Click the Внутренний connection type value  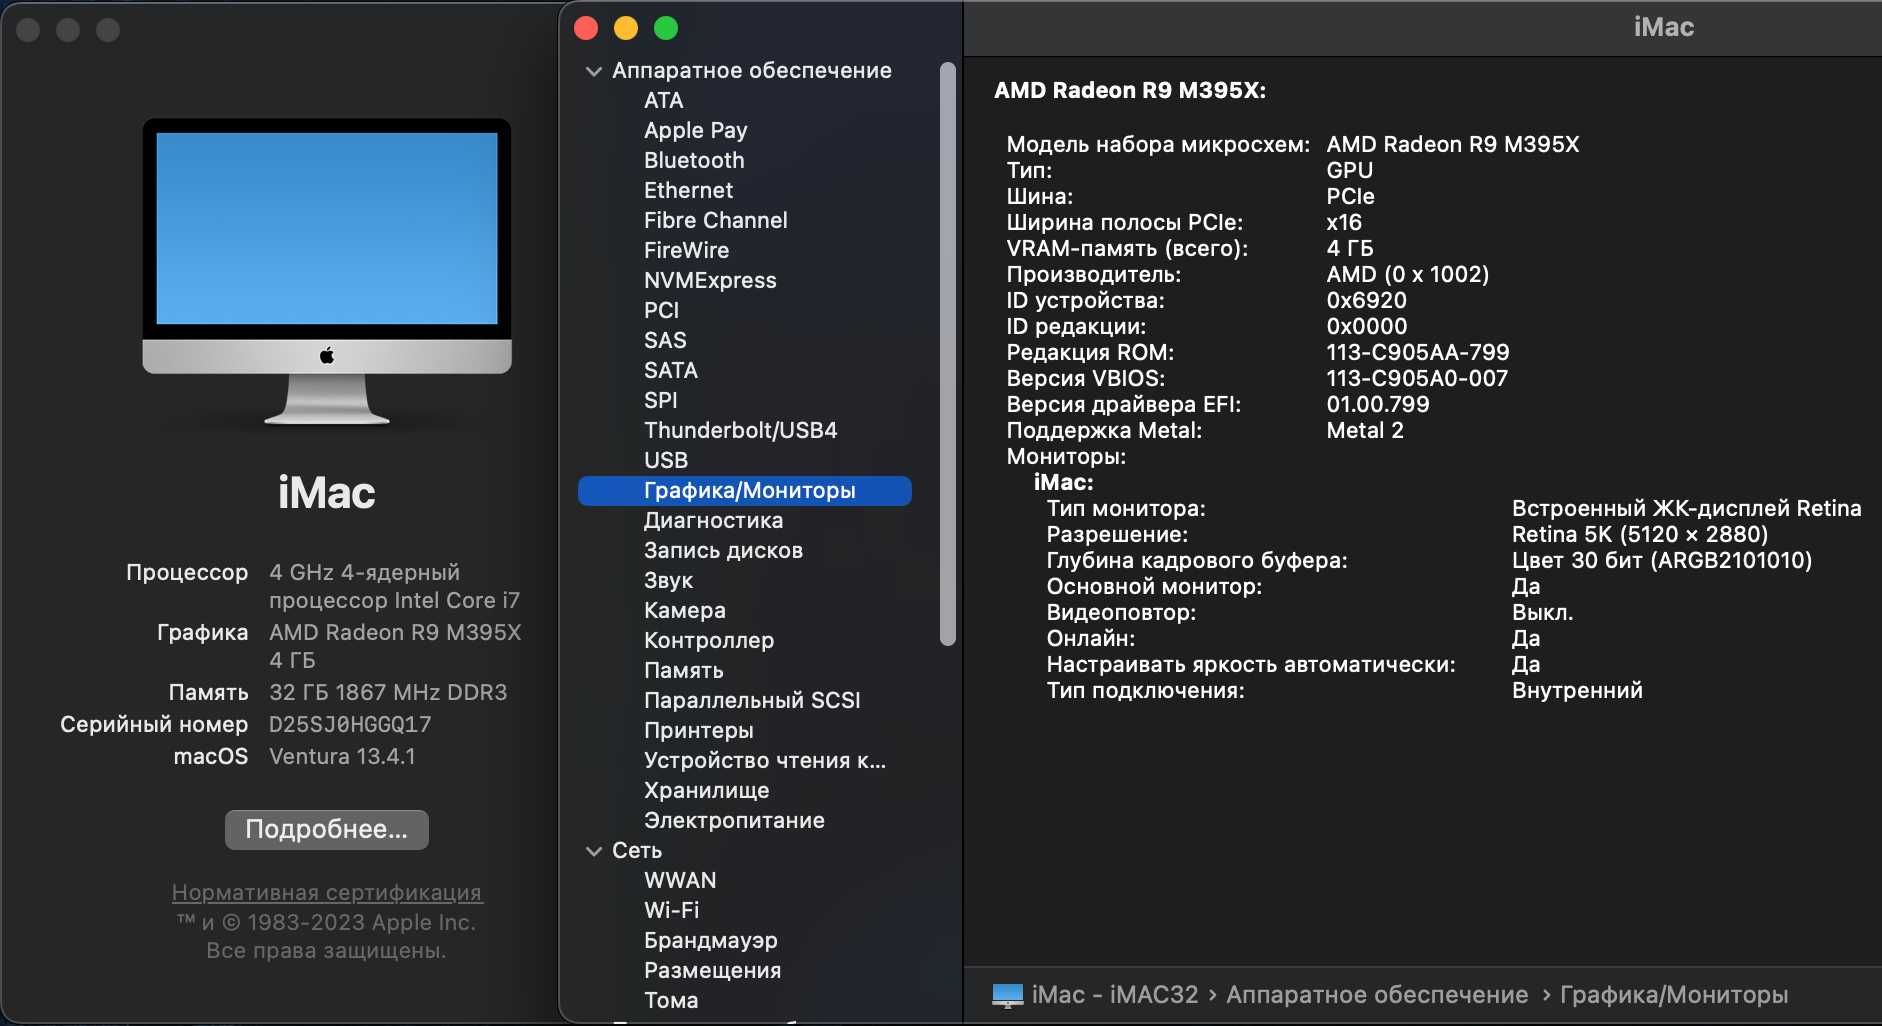pos(1577,691)
